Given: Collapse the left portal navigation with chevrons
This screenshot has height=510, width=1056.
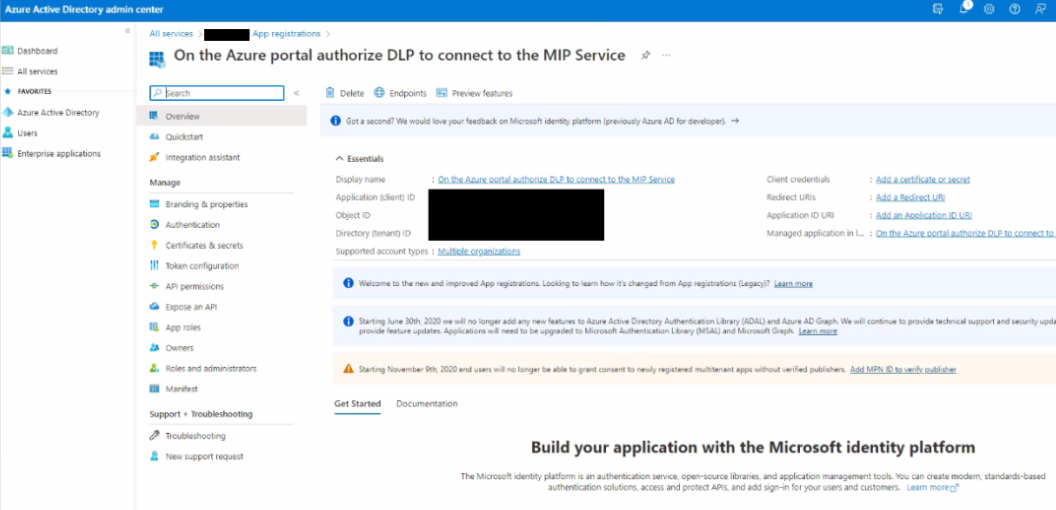Looking at the screenshot, I should 127,31.
